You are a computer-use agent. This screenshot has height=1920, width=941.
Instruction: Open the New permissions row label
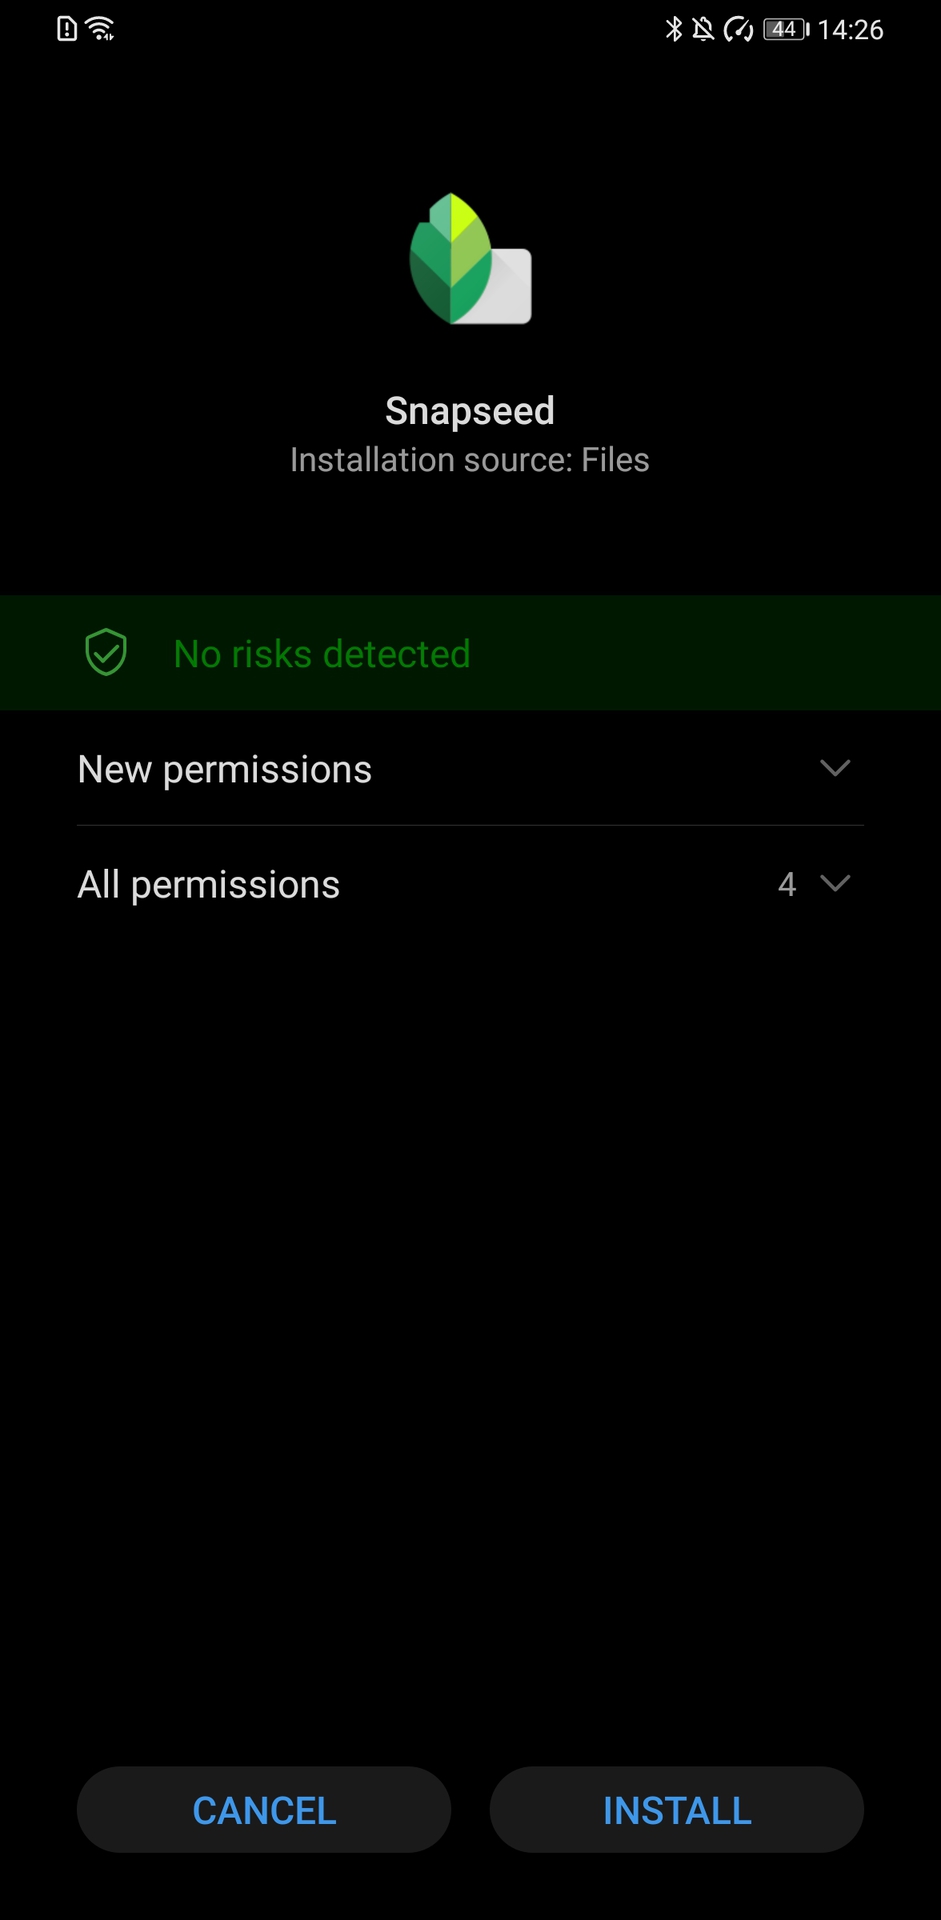coord(225,769)
